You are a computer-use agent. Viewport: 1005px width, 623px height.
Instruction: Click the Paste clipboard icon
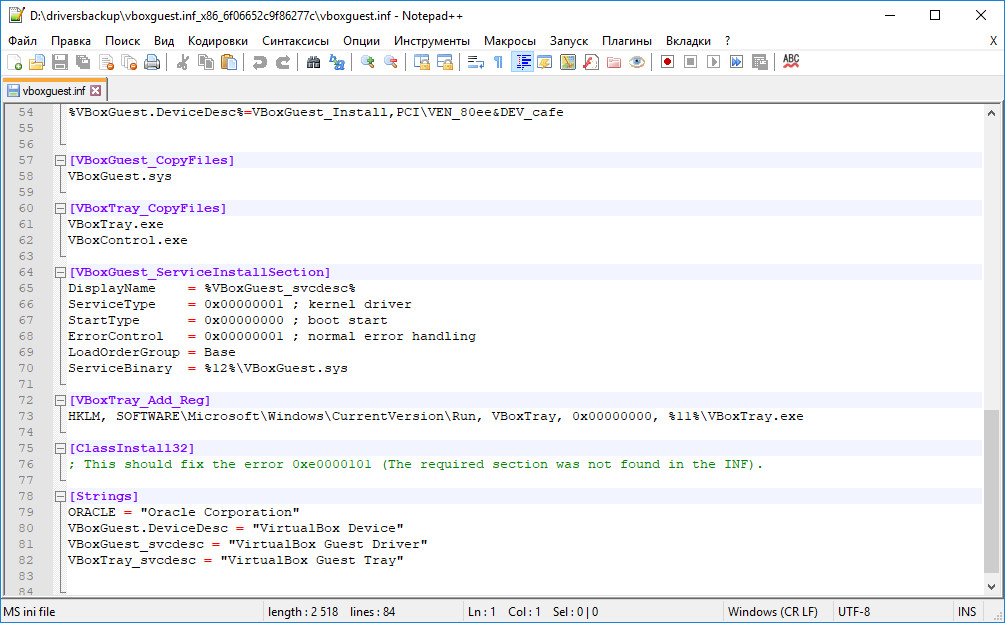229,62
